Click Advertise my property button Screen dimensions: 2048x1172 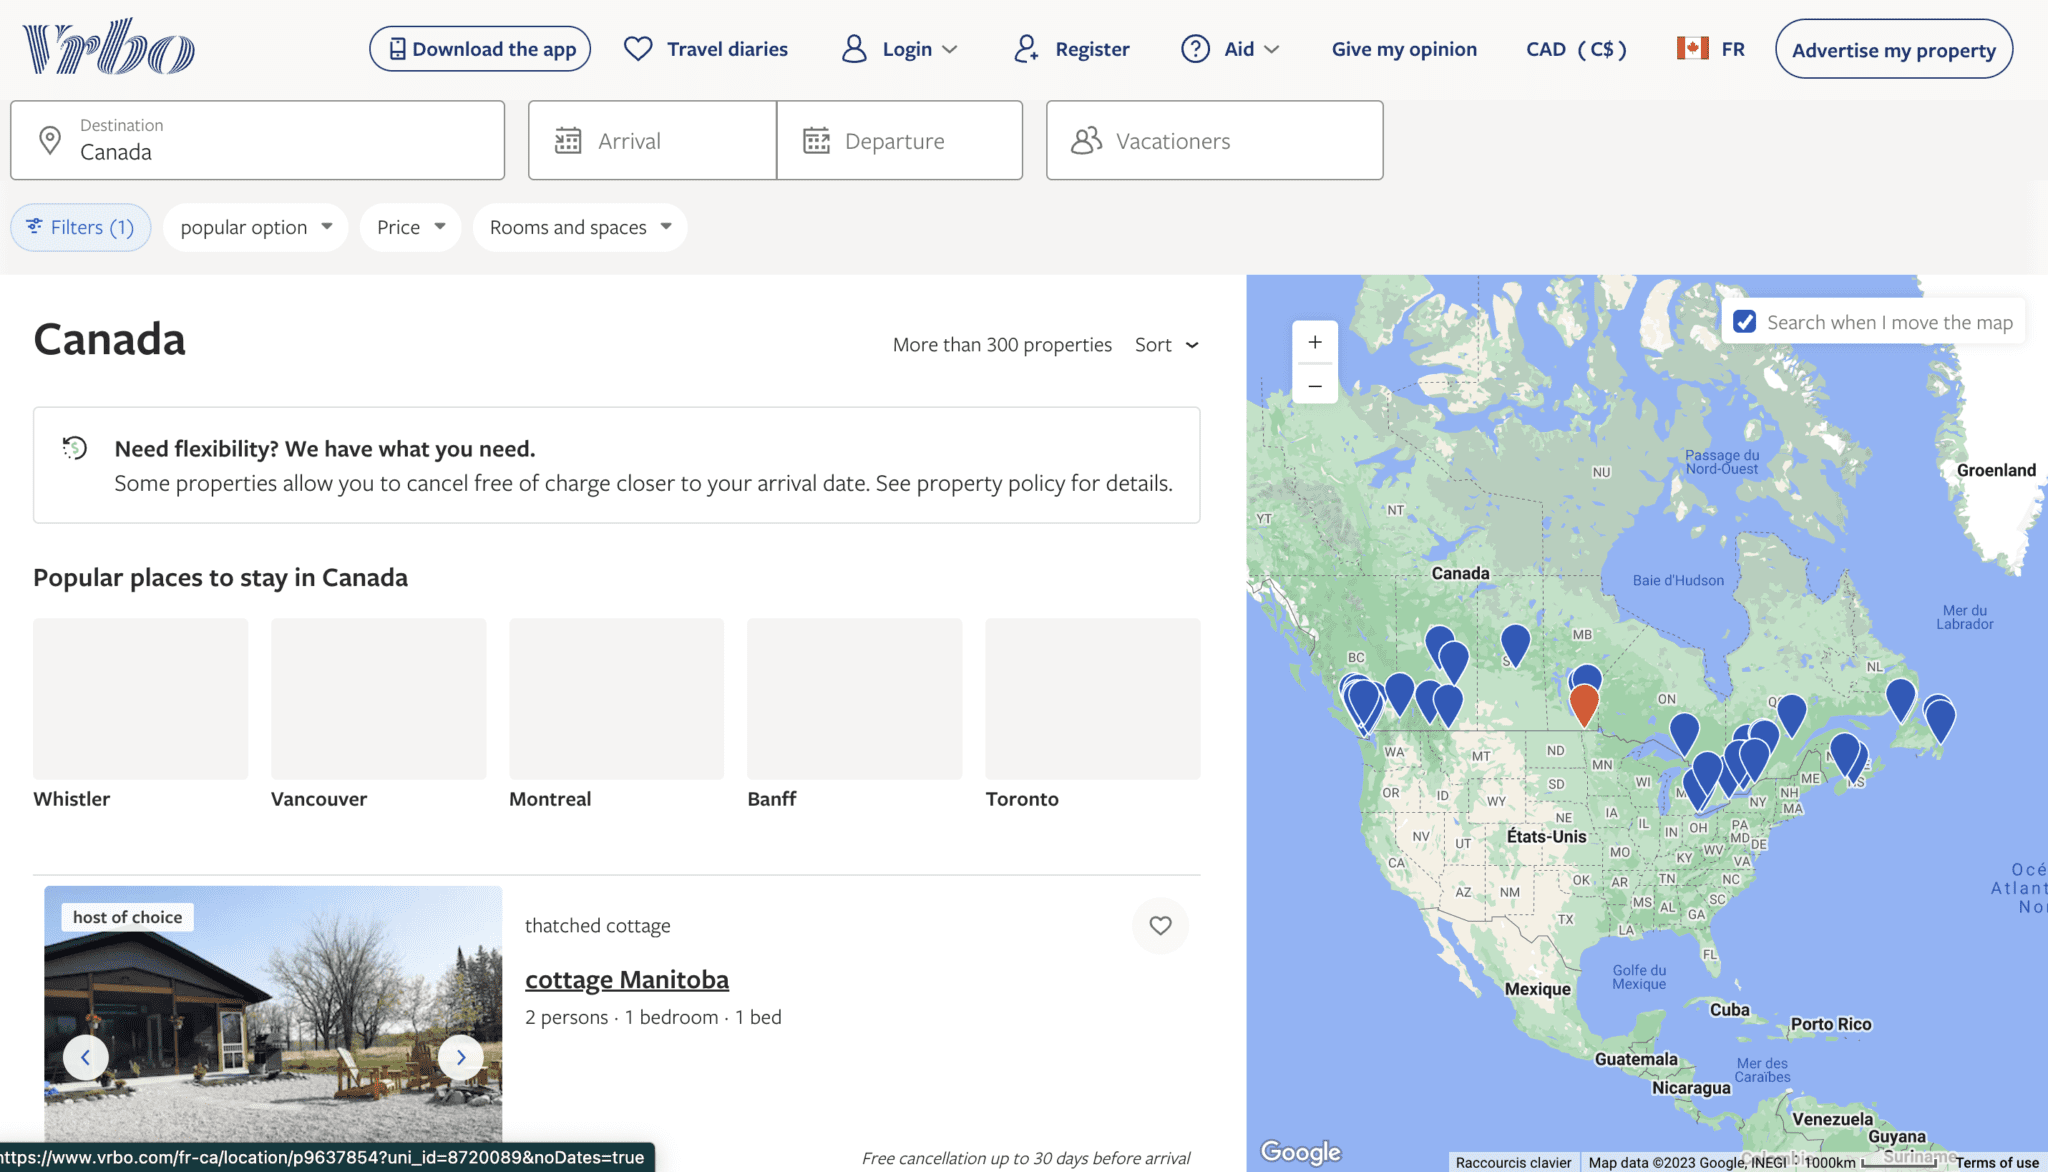(x=1894, y=49)
